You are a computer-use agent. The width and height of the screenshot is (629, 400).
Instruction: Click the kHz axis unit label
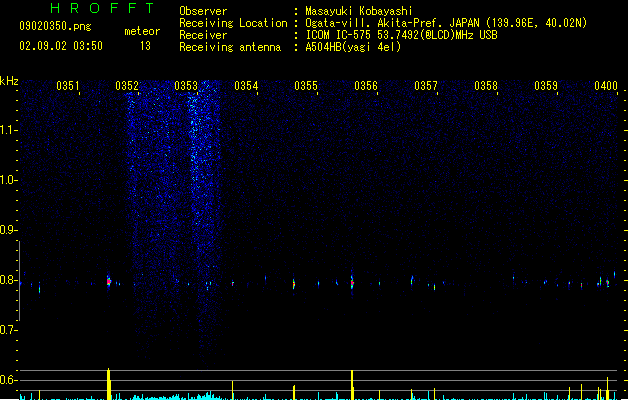tap(9, 81)
